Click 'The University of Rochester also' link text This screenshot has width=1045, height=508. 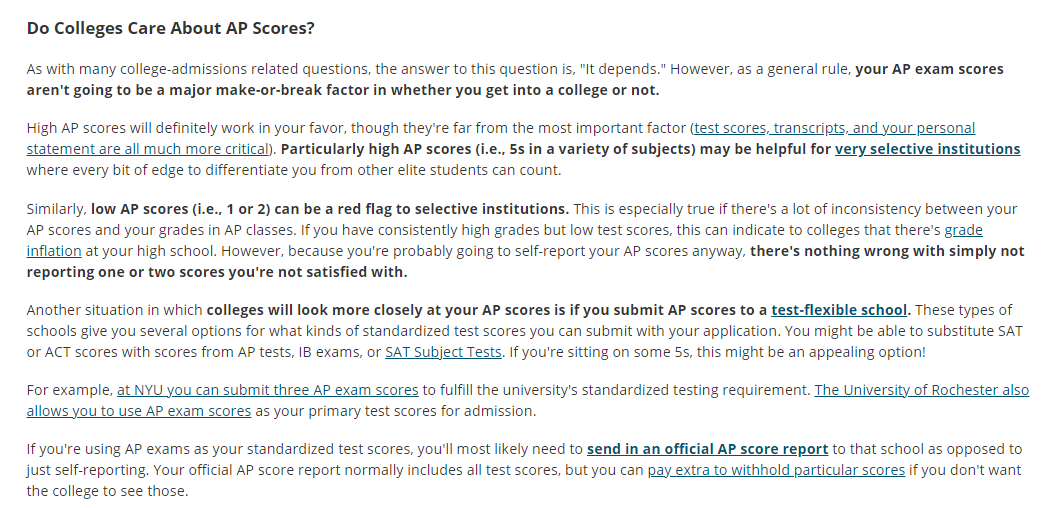(921, 390)
